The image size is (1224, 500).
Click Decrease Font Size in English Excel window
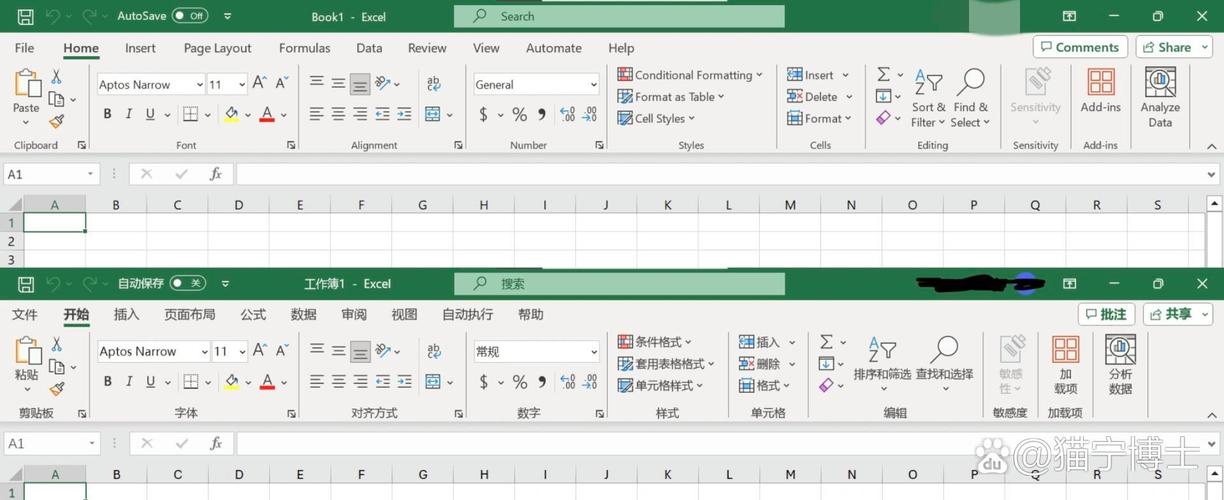click(x=281, y=84)
